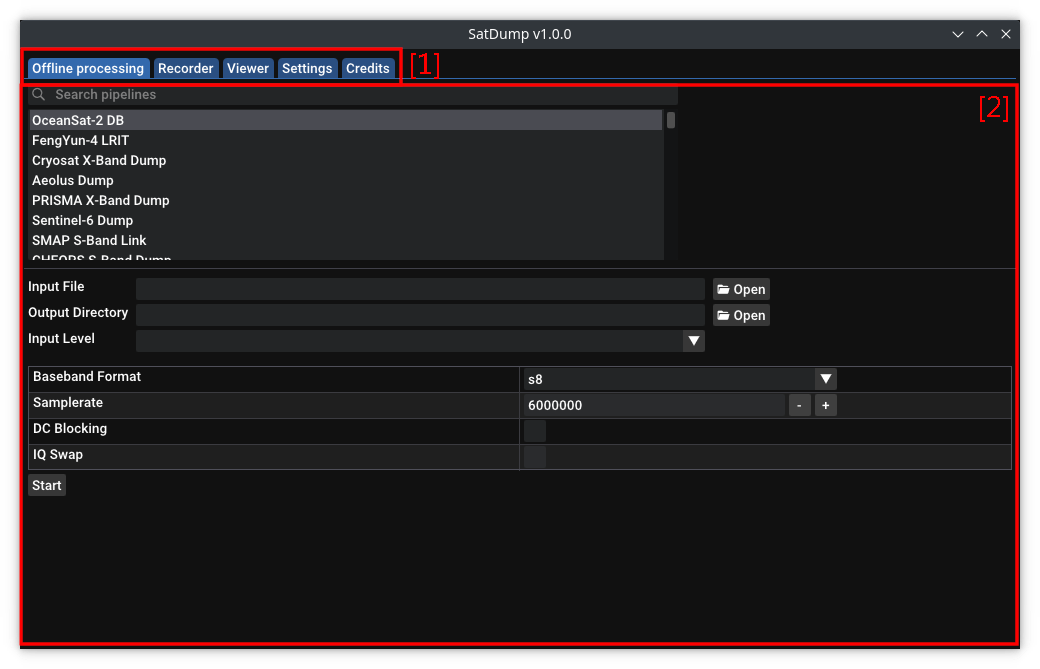The width and height of the screenshot is (1040, 669).
Task: Close the SatDump window
Action: click(1006, 34)
